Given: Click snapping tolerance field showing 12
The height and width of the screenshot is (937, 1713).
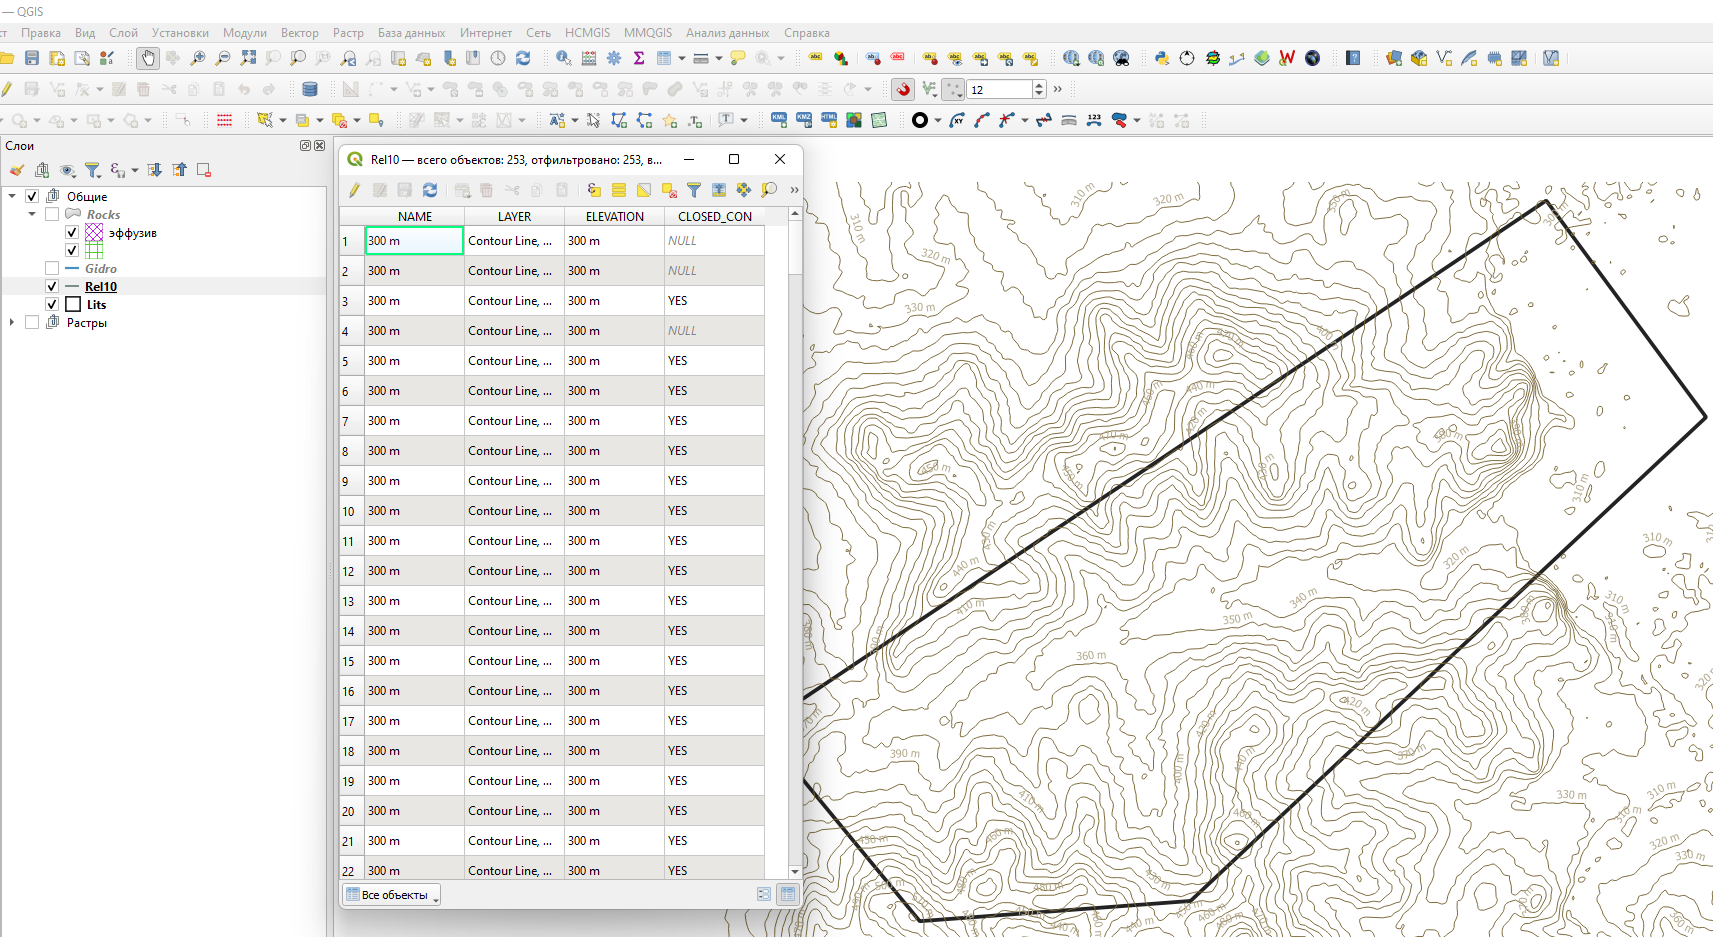Looking at the screenshot, I should pyautogui.click(x=1000, y=89).
